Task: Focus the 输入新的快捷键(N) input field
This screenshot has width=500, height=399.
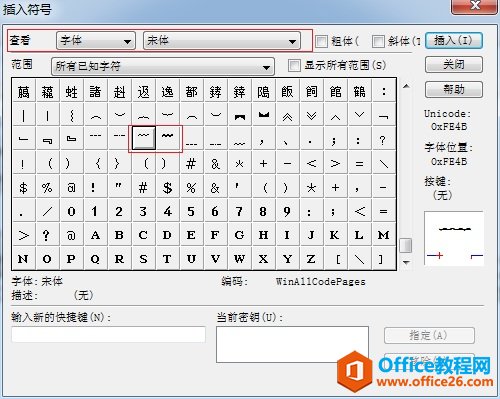Action: coord(108,334)
